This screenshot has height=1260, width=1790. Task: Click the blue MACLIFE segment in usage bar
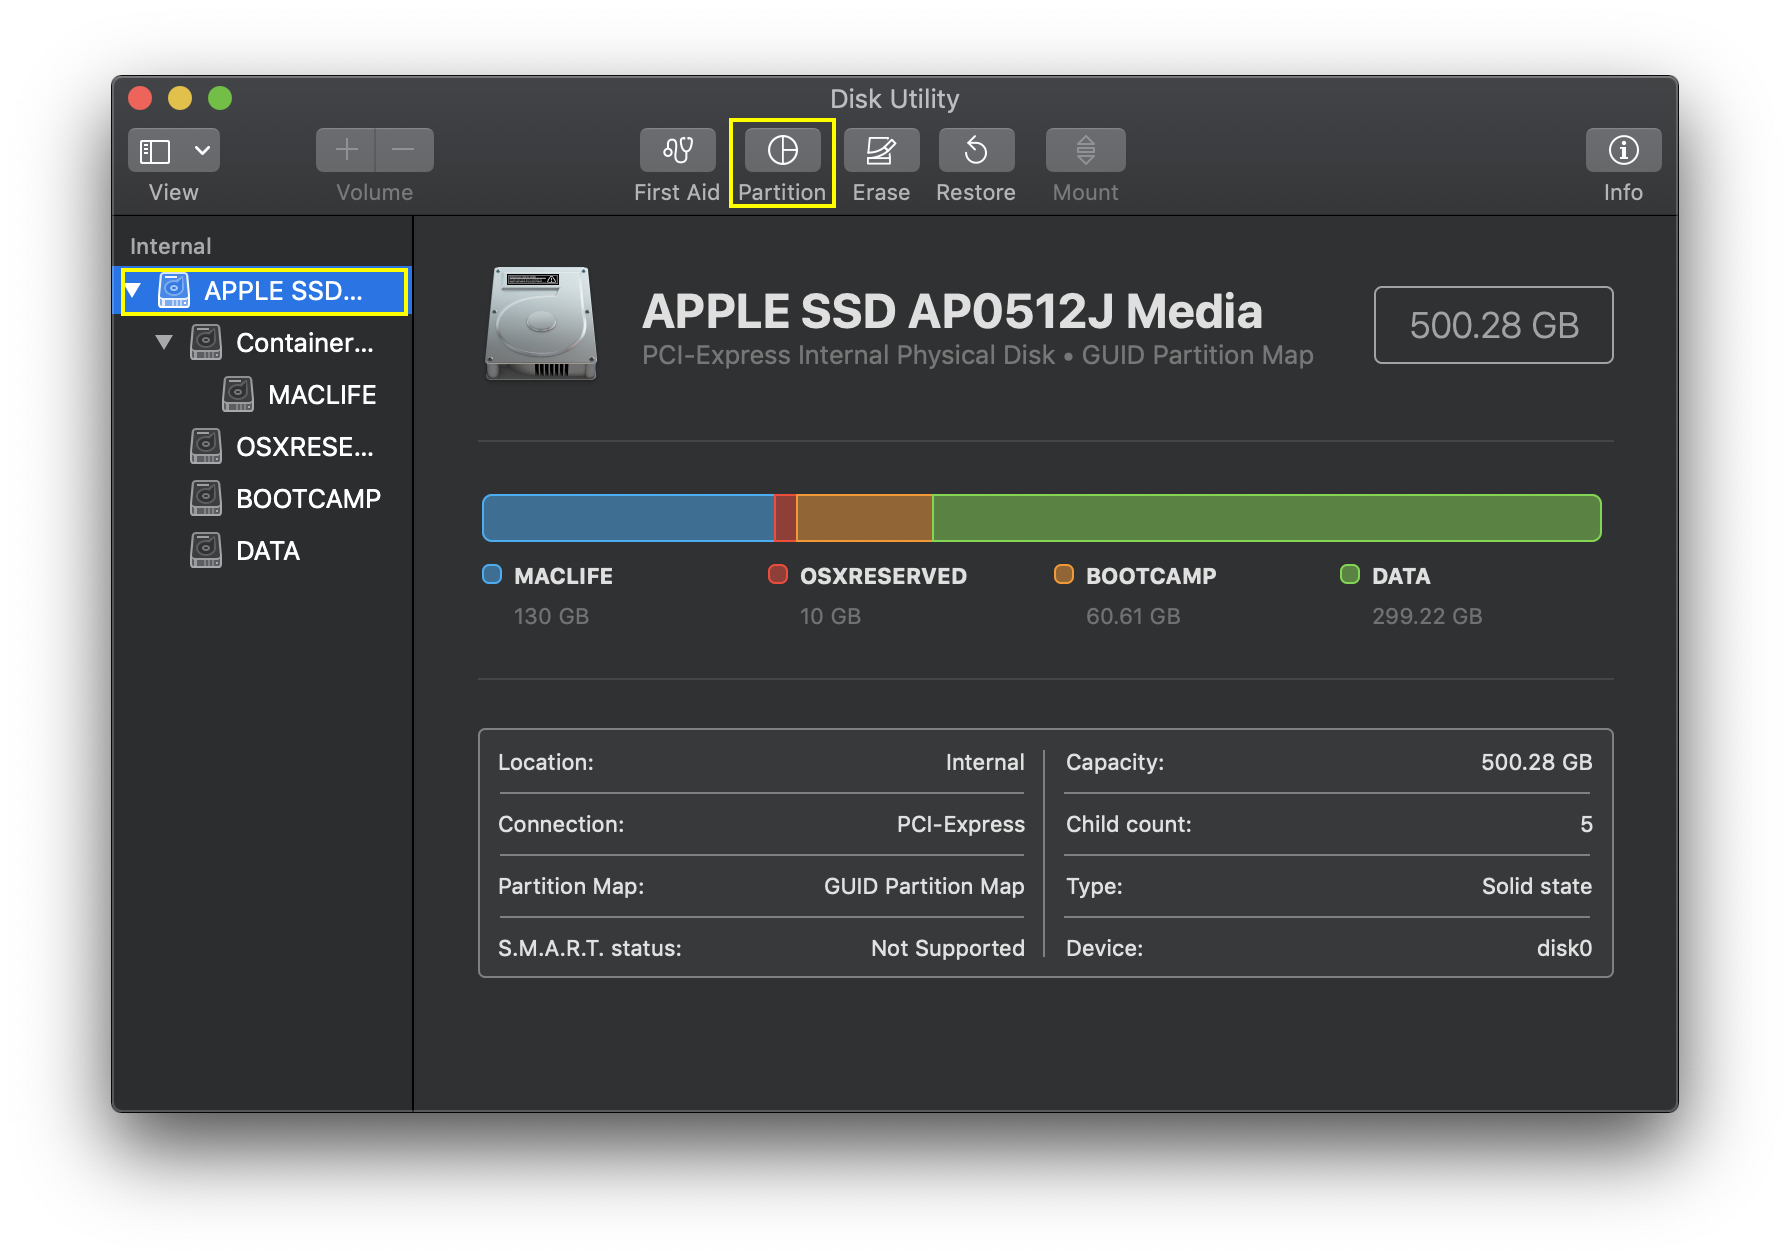tap(628, 518)
